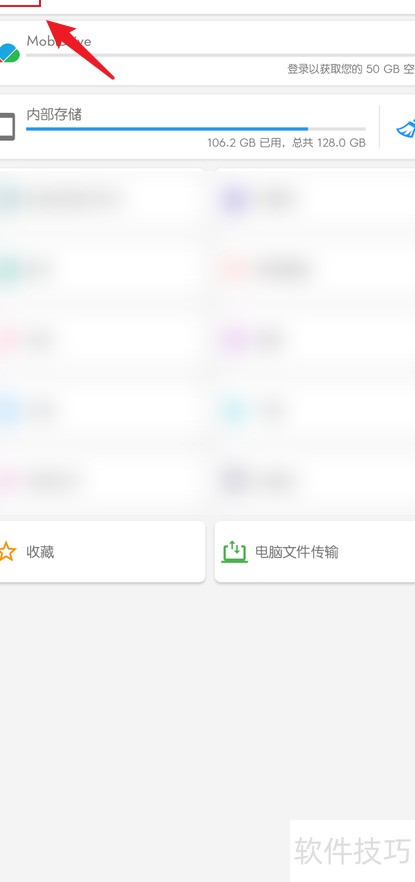
Task: Tap the orange star favorites icon
Action: [7, 552]
